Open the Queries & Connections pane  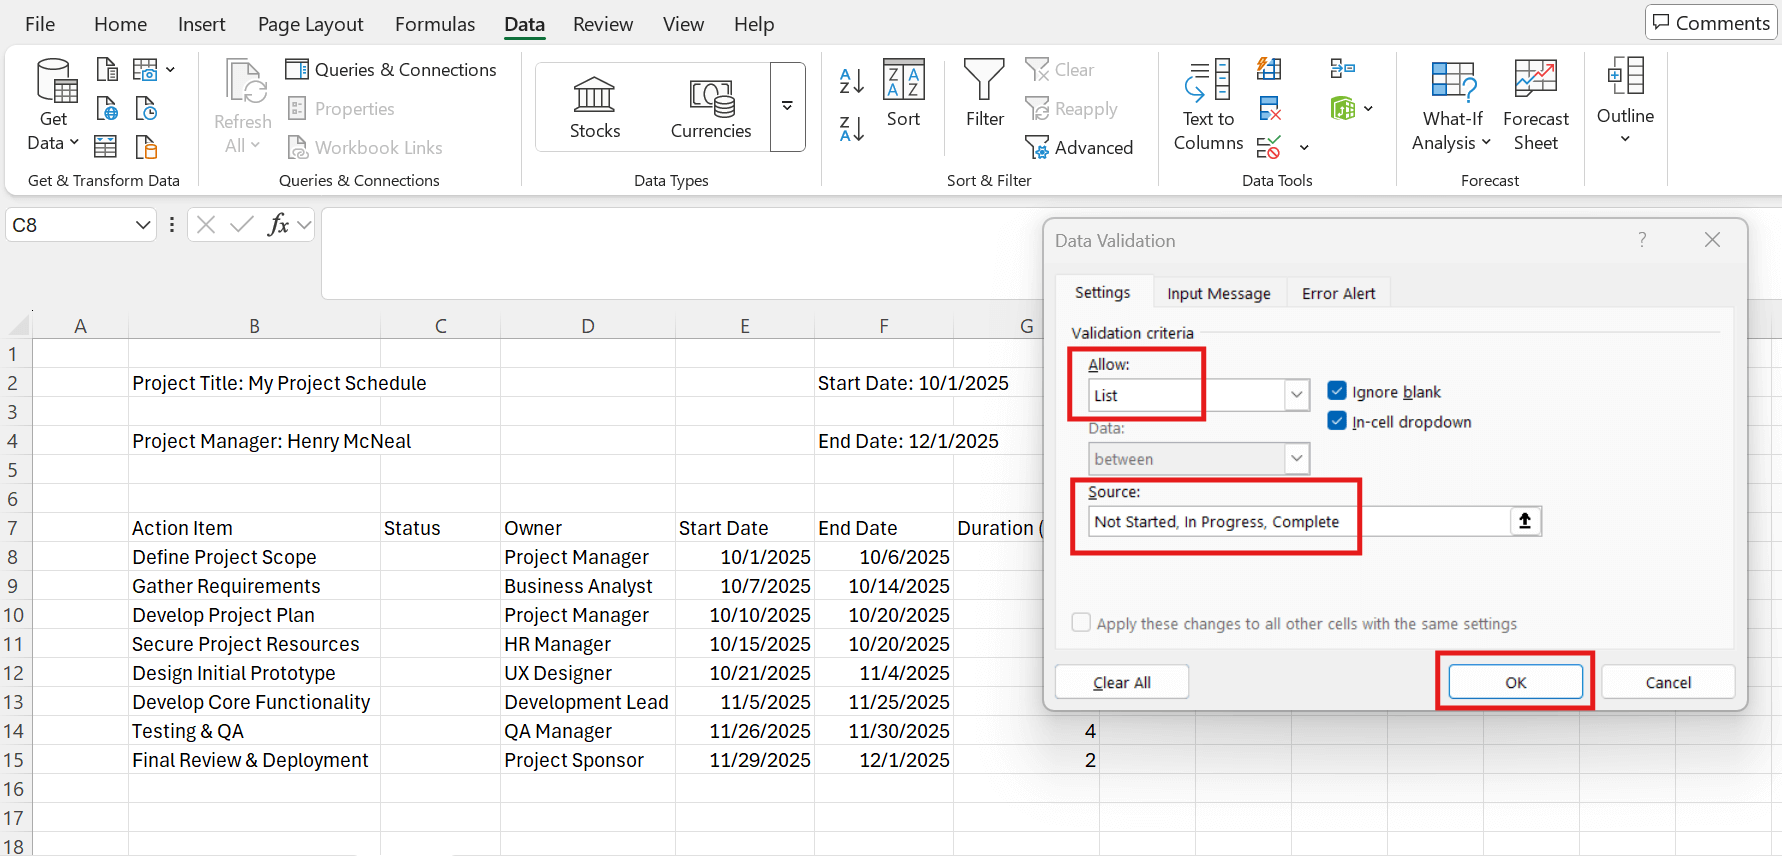(391, 70)
